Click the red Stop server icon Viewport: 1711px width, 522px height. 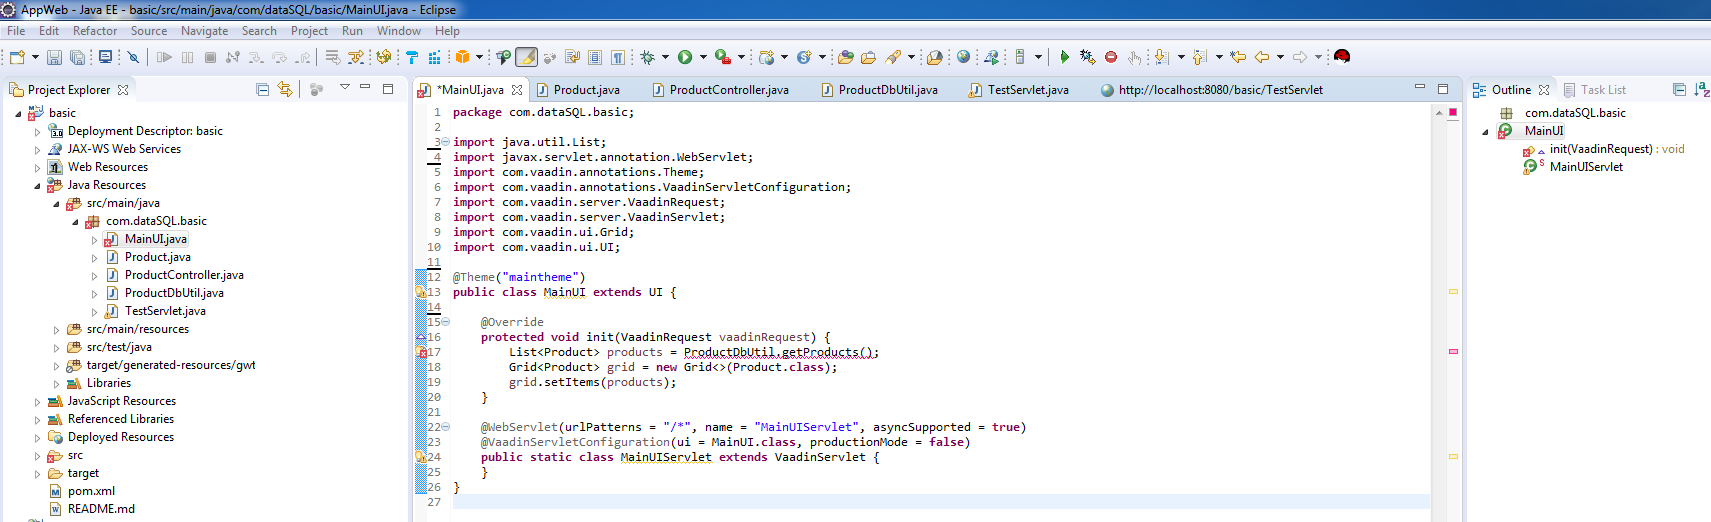[1111, 58]
